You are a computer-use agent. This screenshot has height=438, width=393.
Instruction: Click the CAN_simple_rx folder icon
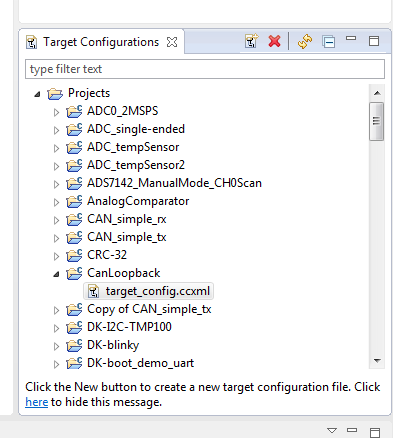74,219
